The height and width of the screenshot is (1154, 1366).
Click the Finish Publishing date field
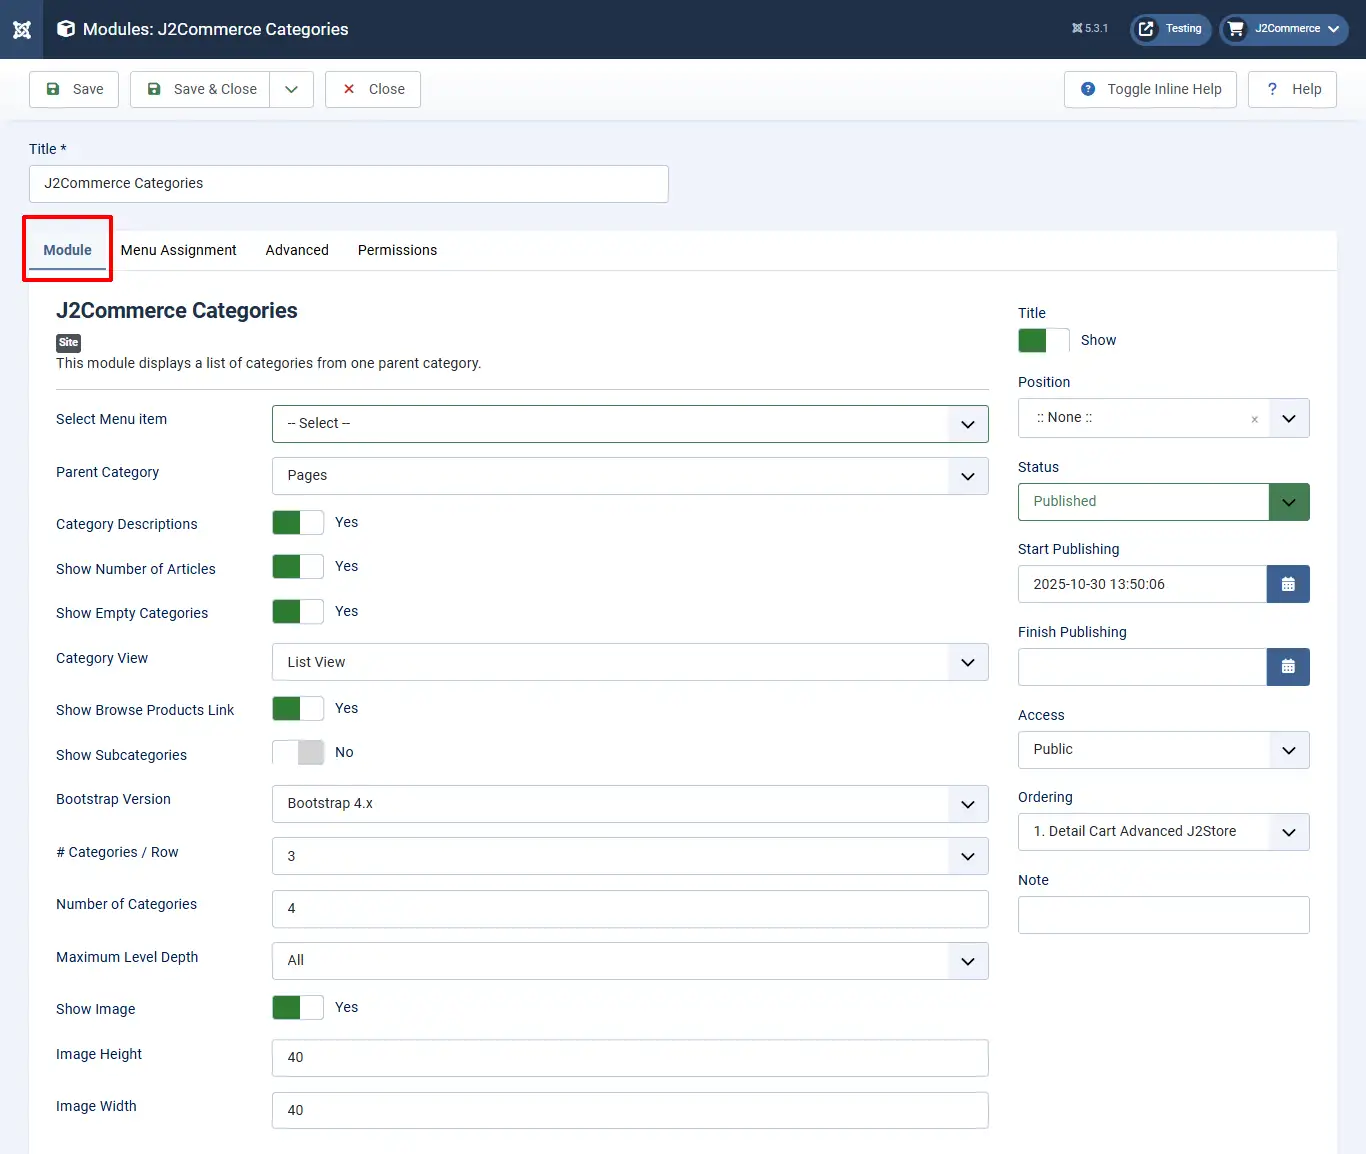click(x=1142, y=667)
